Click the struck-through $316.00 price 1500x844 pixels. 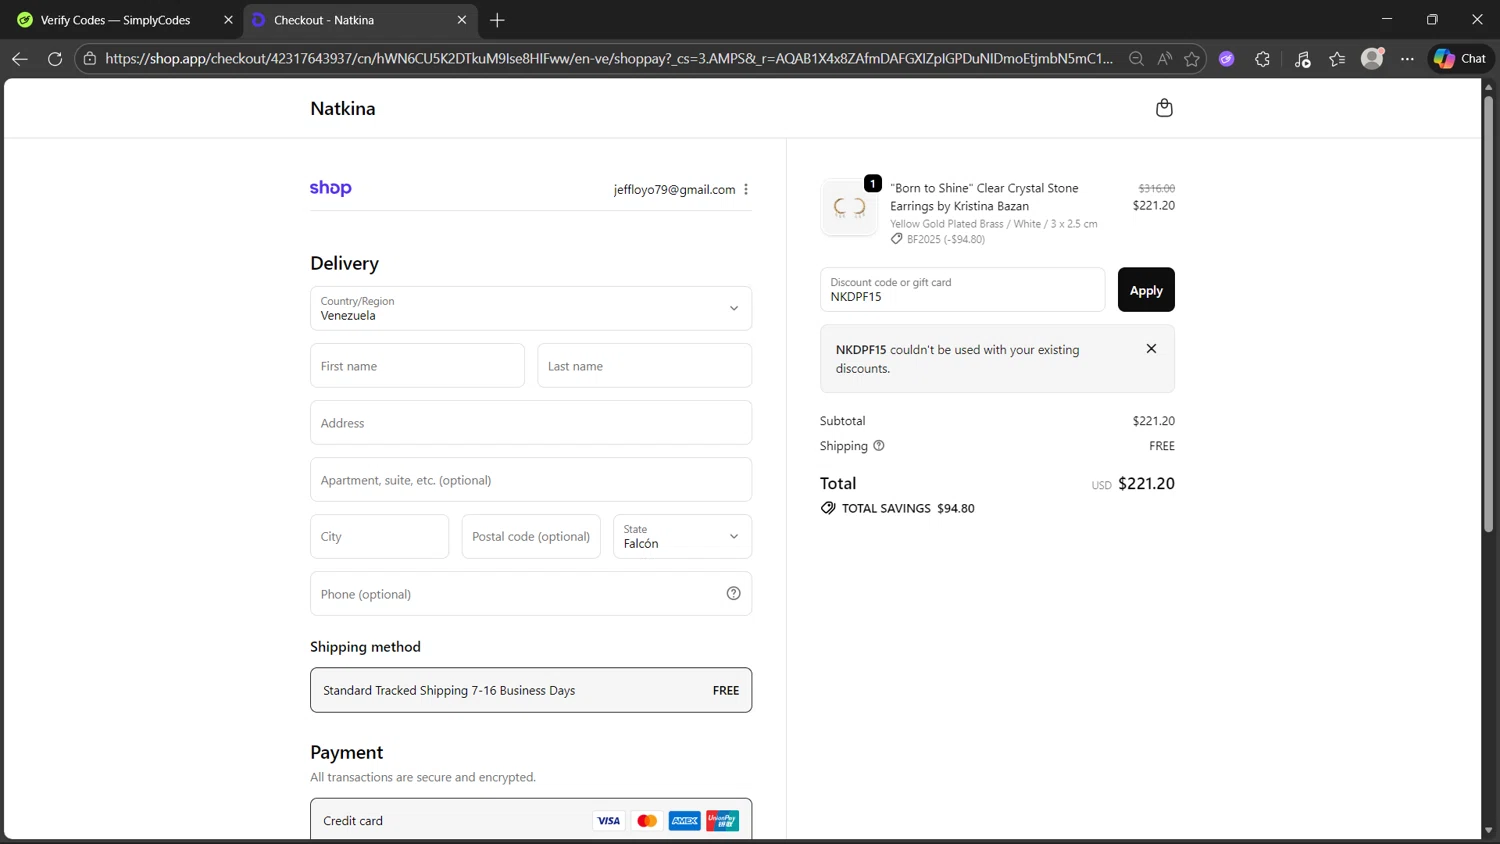[1157, 188]
